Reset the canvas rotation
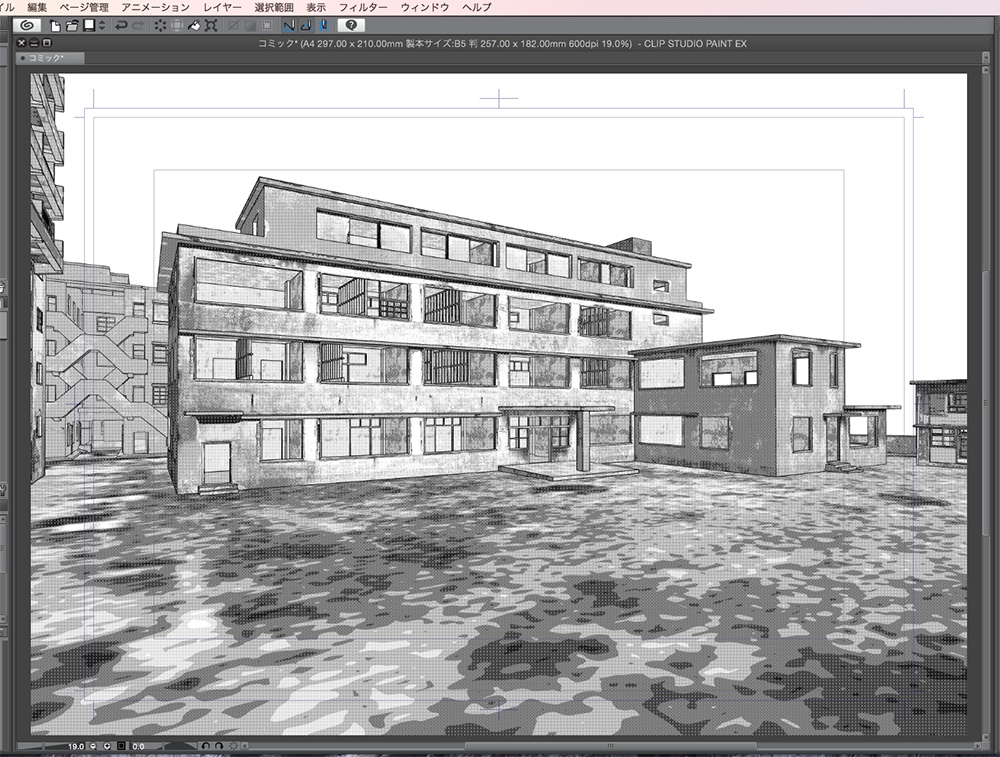This screenshot has width=1000, height=757. coord(233,746)
